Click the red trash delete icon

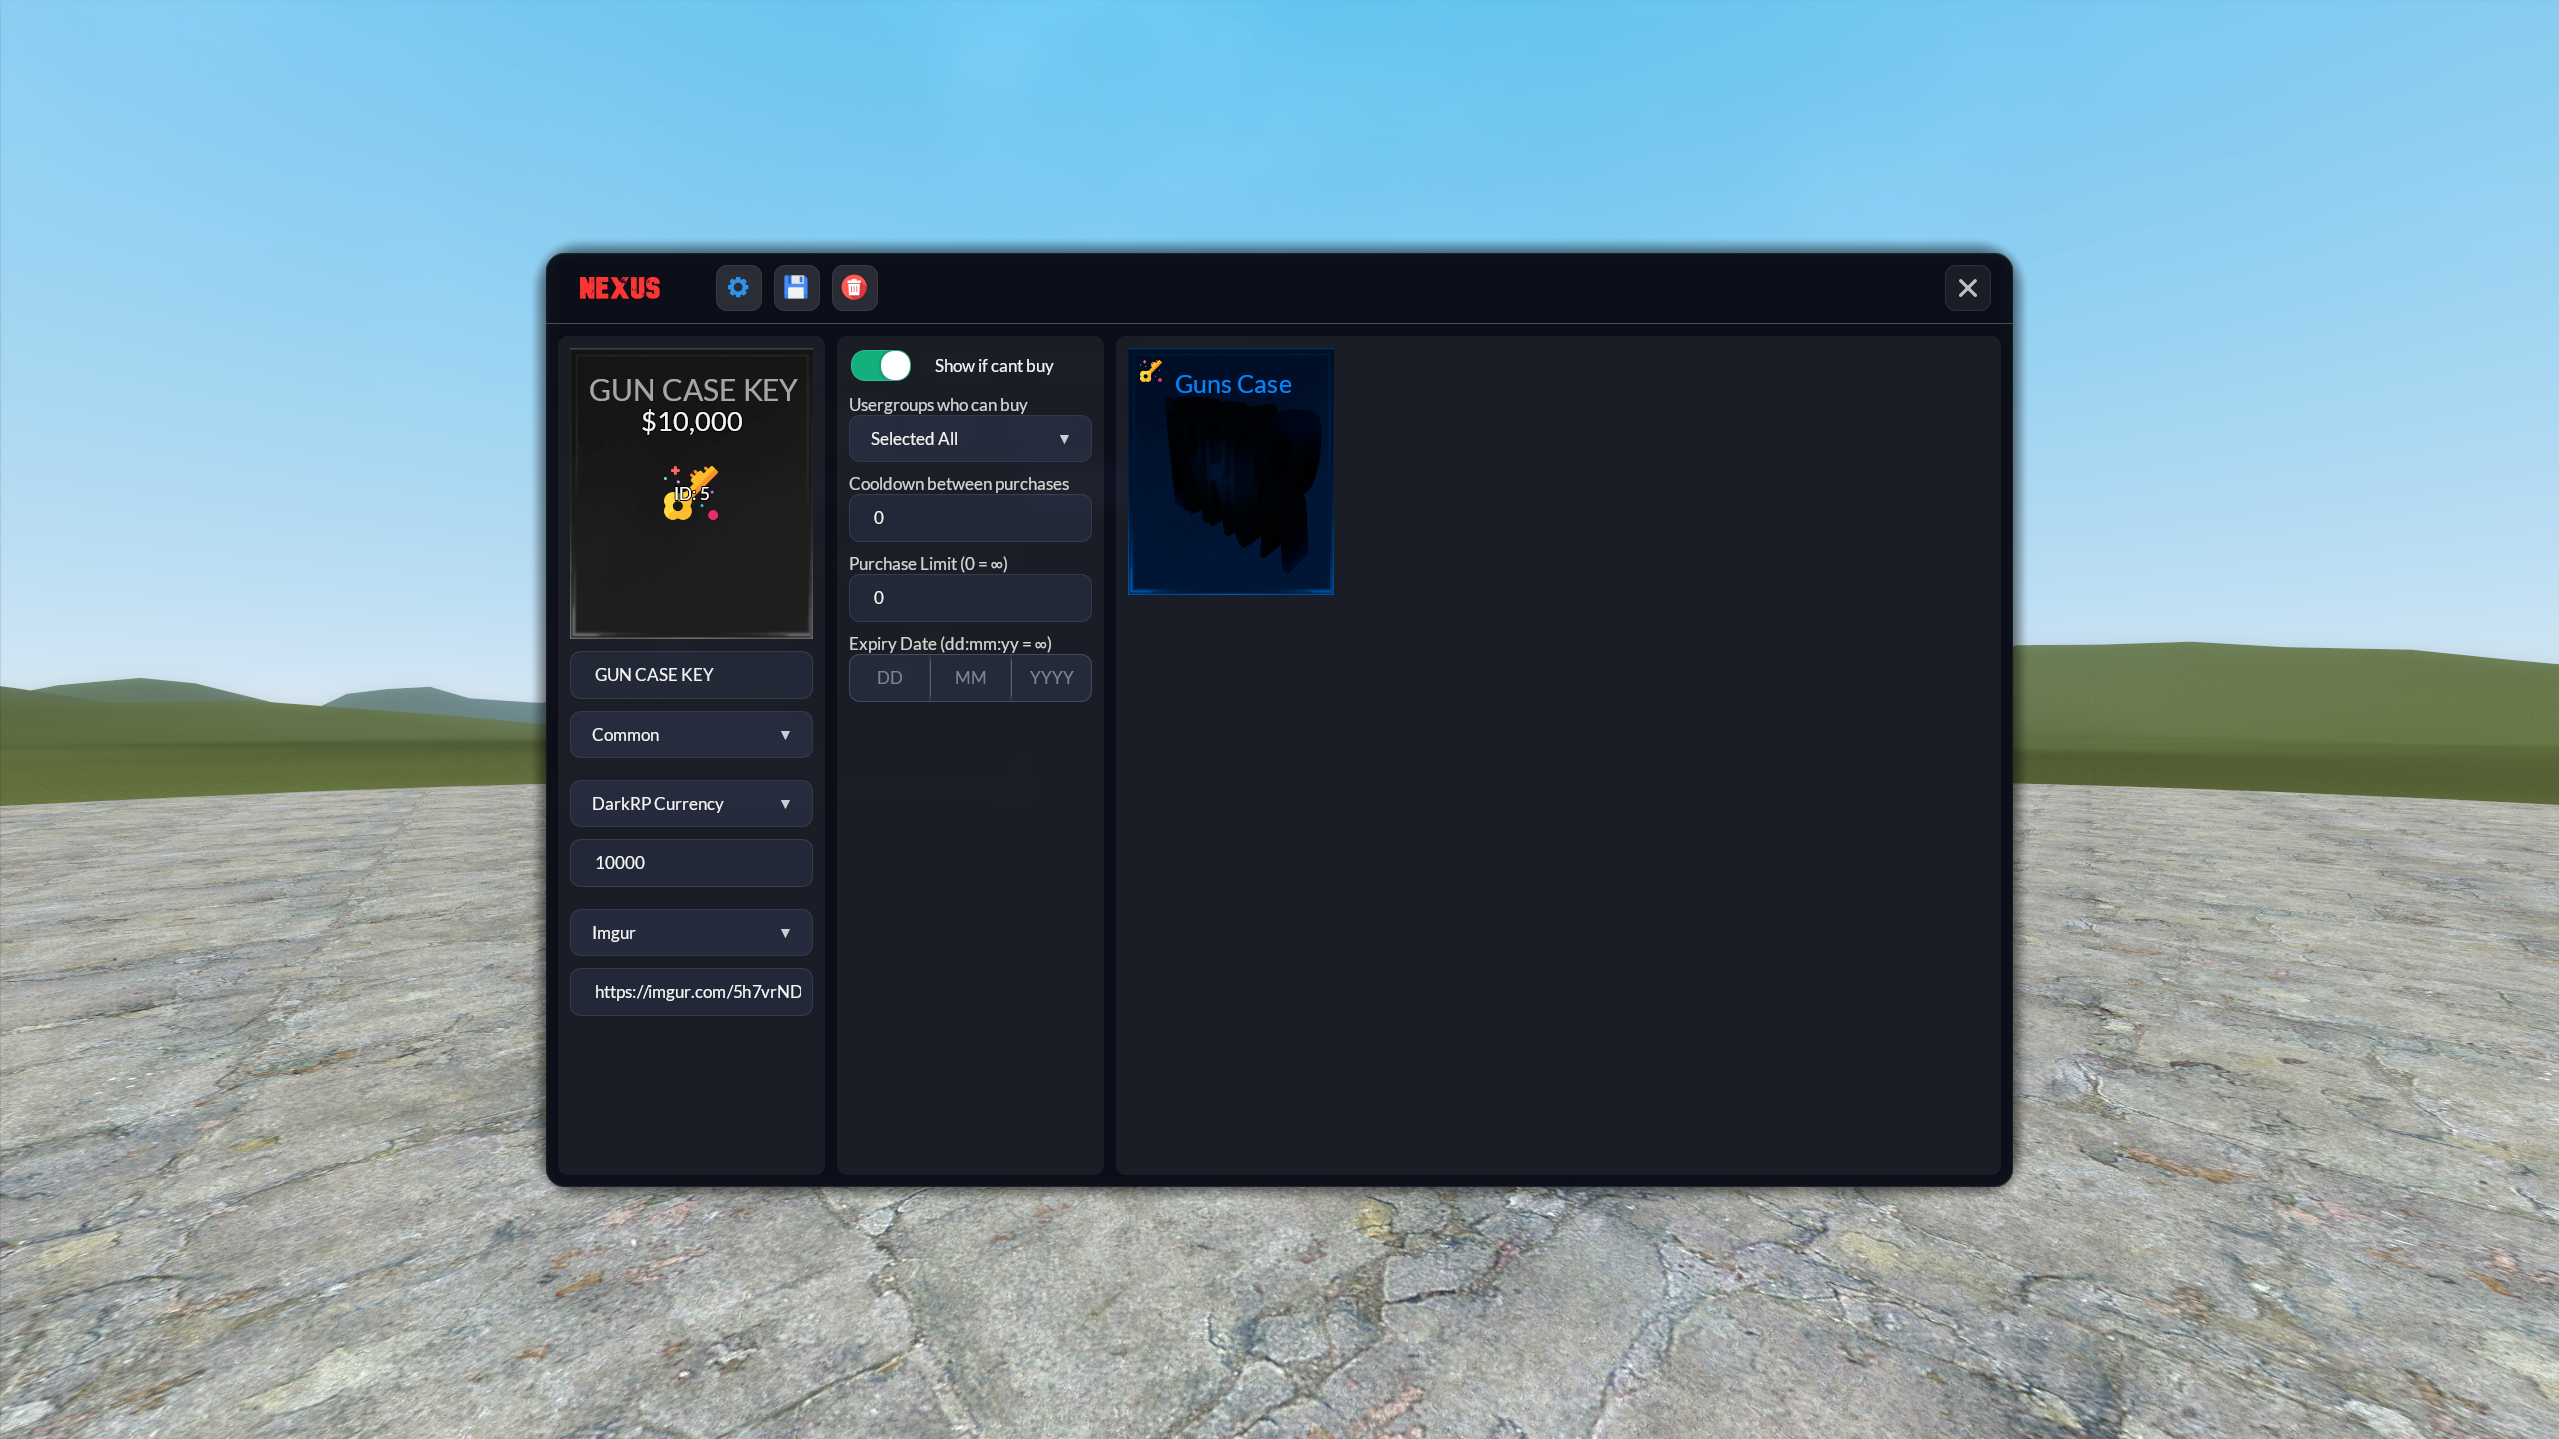coord(854,288)
